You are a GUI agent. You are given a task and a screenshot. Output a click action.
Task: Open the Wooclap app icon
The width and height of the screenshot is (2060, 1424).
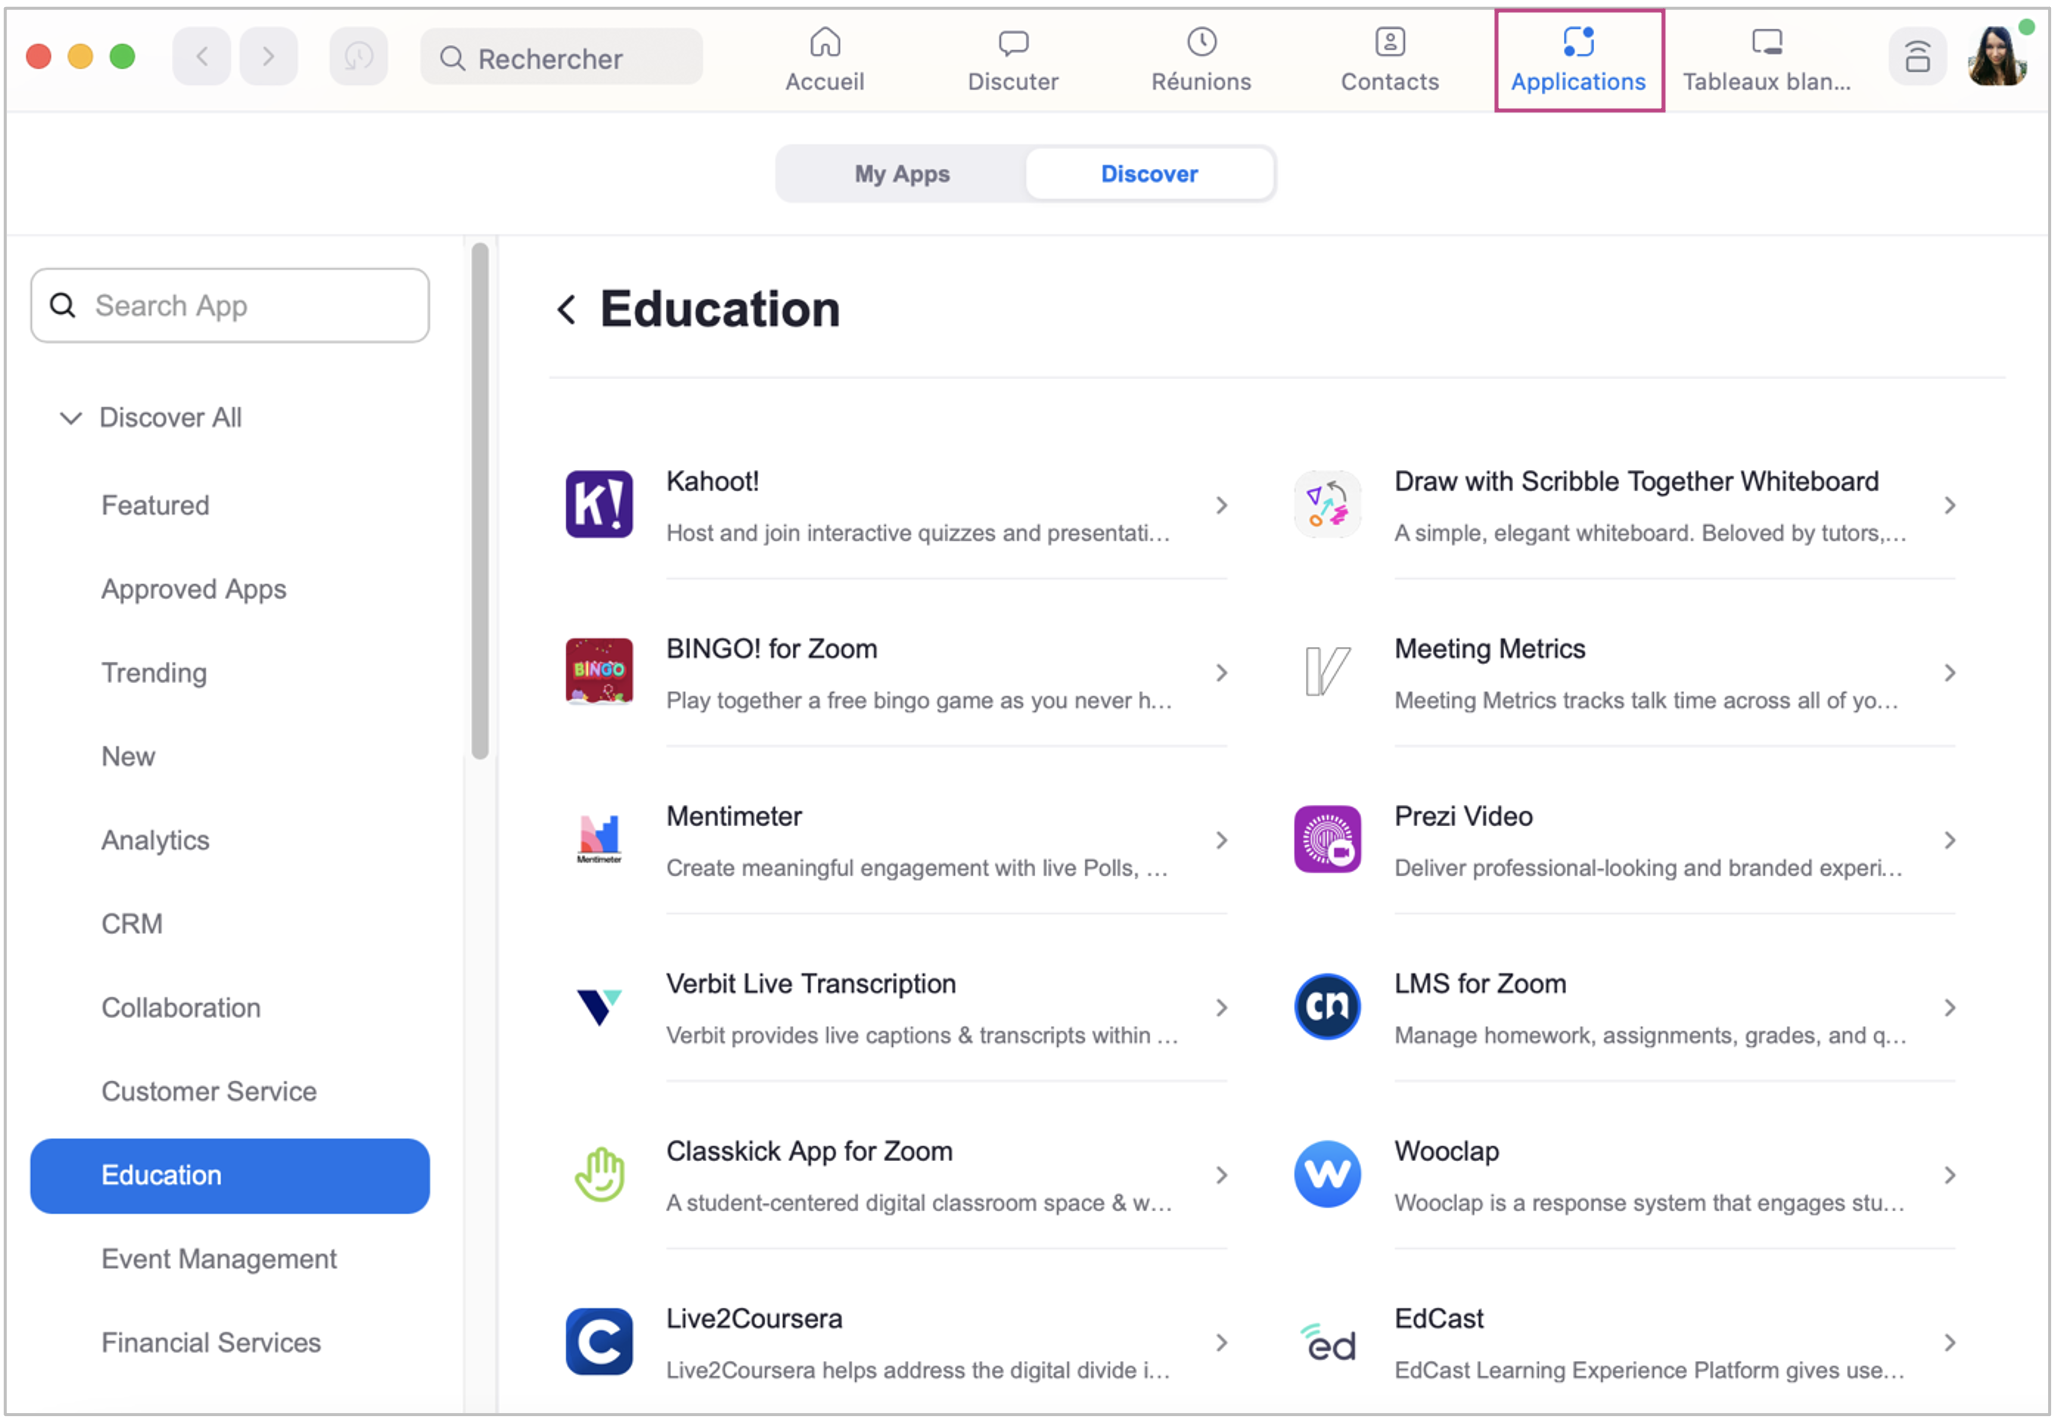click(x=1326, y=1174)
